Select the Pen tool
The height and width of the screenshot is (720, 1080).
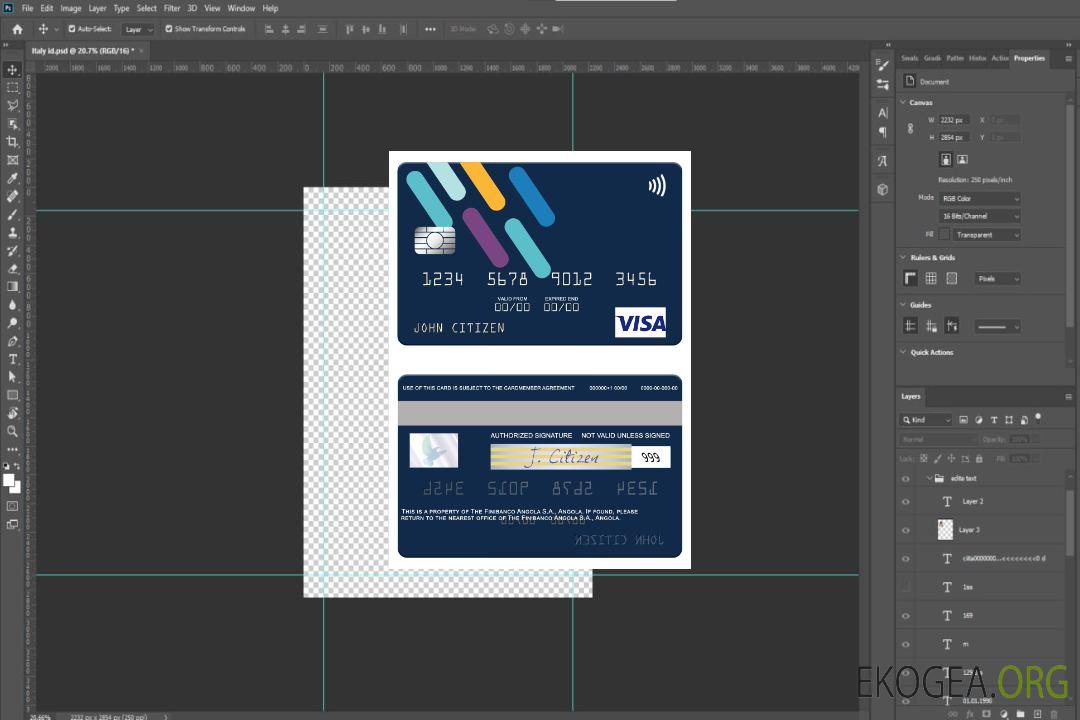pyautogui.click(x=12, y=341)
